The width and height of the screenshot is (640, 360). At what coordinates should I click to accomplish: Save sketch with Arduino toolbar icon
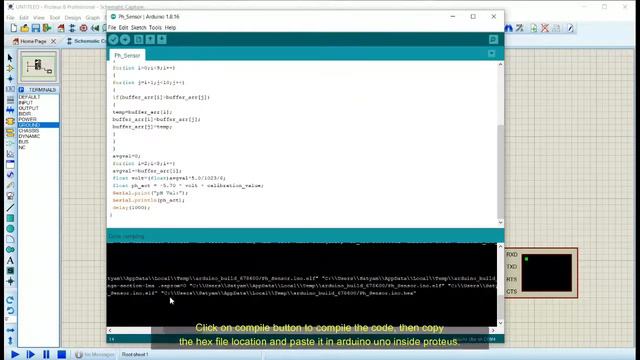[x=162, y=40]
